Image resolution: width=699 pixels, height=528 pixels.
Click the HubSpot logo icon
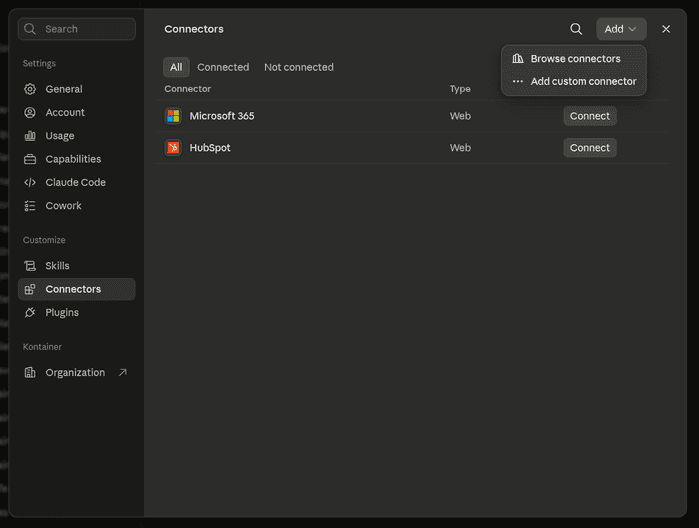coord(173,148)
